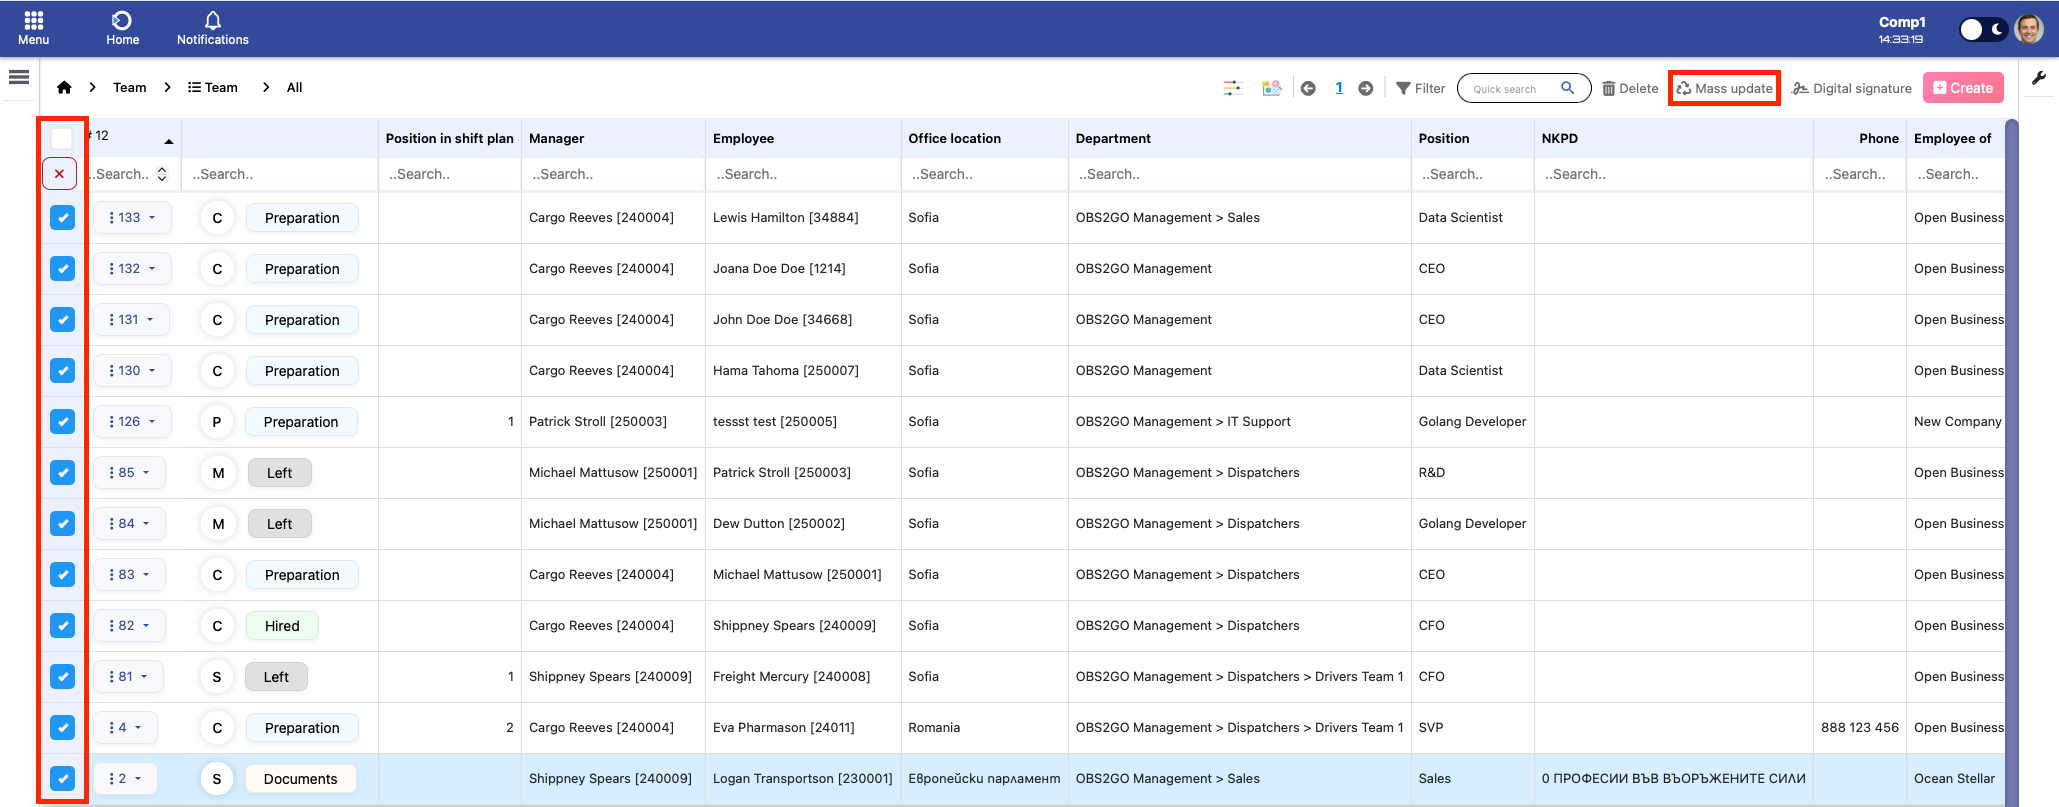The height and width of the screenshot is (807, 2059).
Task: Click the home breadcrumb icon
Action: (x=64, y=88)
